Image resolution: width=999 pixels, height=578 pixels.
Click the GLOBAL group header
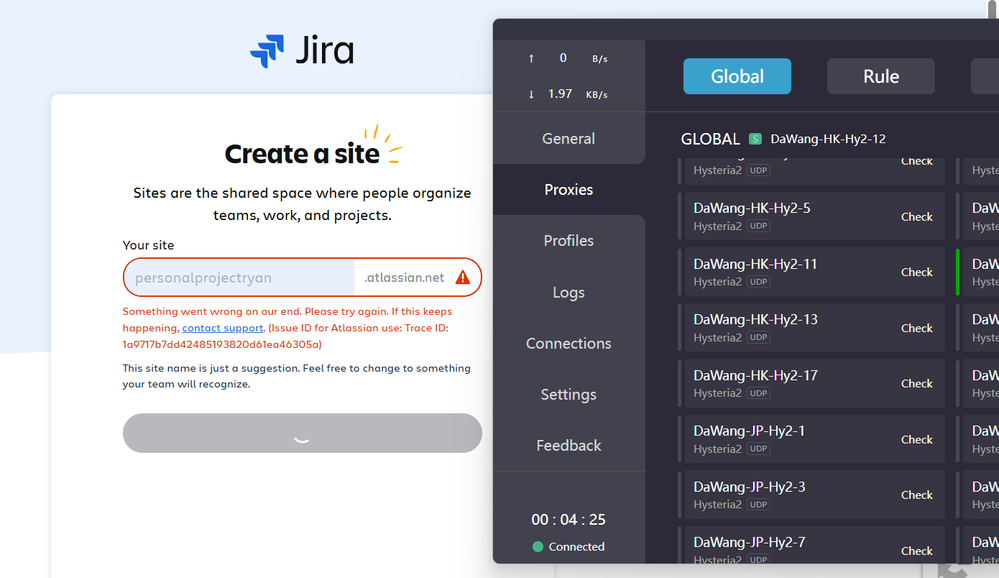coord(710,139)
